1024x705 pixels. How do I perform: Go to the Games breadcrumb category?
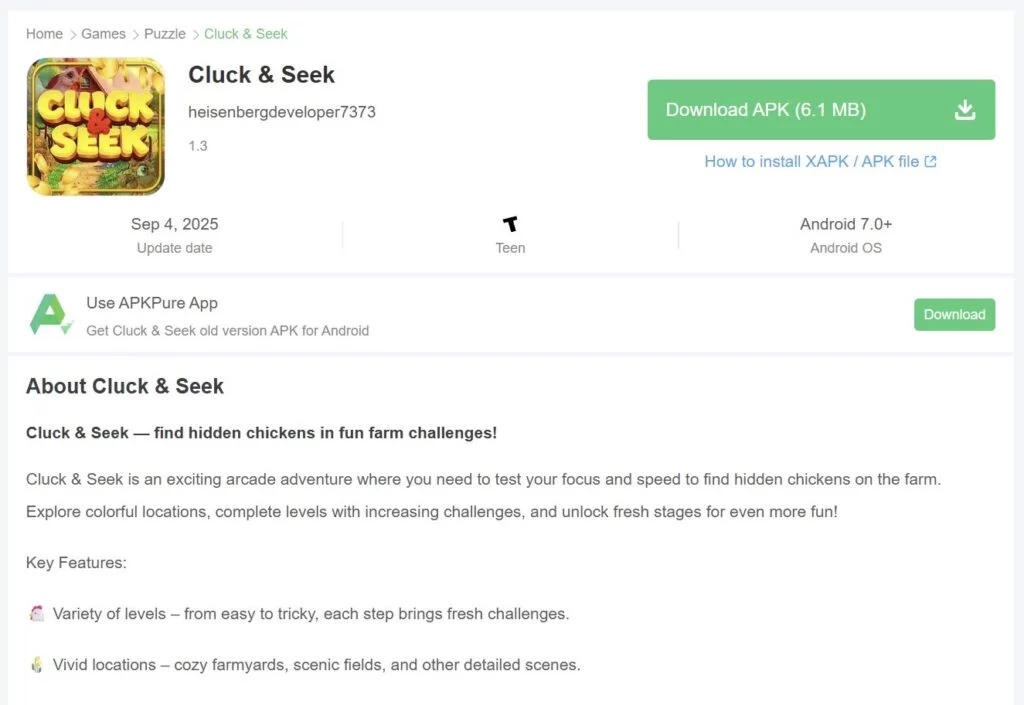(103, 34)
